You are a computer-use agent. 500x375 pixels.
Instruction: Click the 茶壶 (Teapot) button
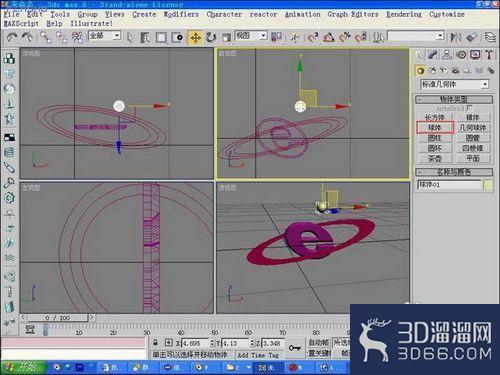coord(435,158)
